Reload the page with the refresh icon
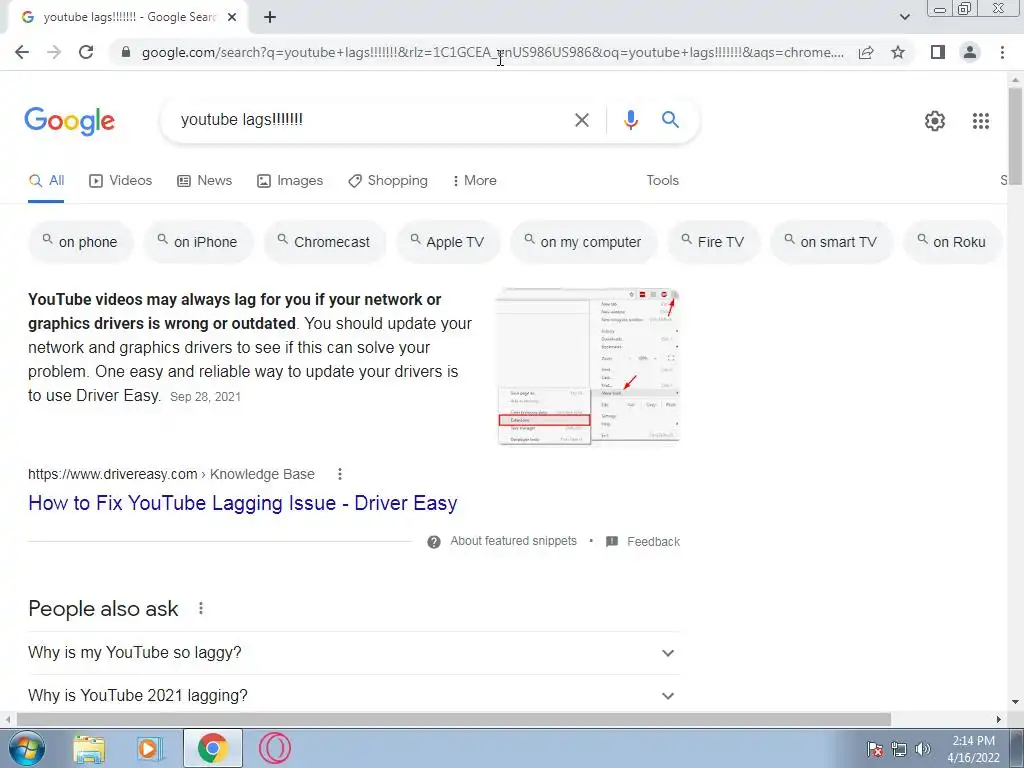Image resolution: width=1024 pixels, height=768 pixels. 86,52
